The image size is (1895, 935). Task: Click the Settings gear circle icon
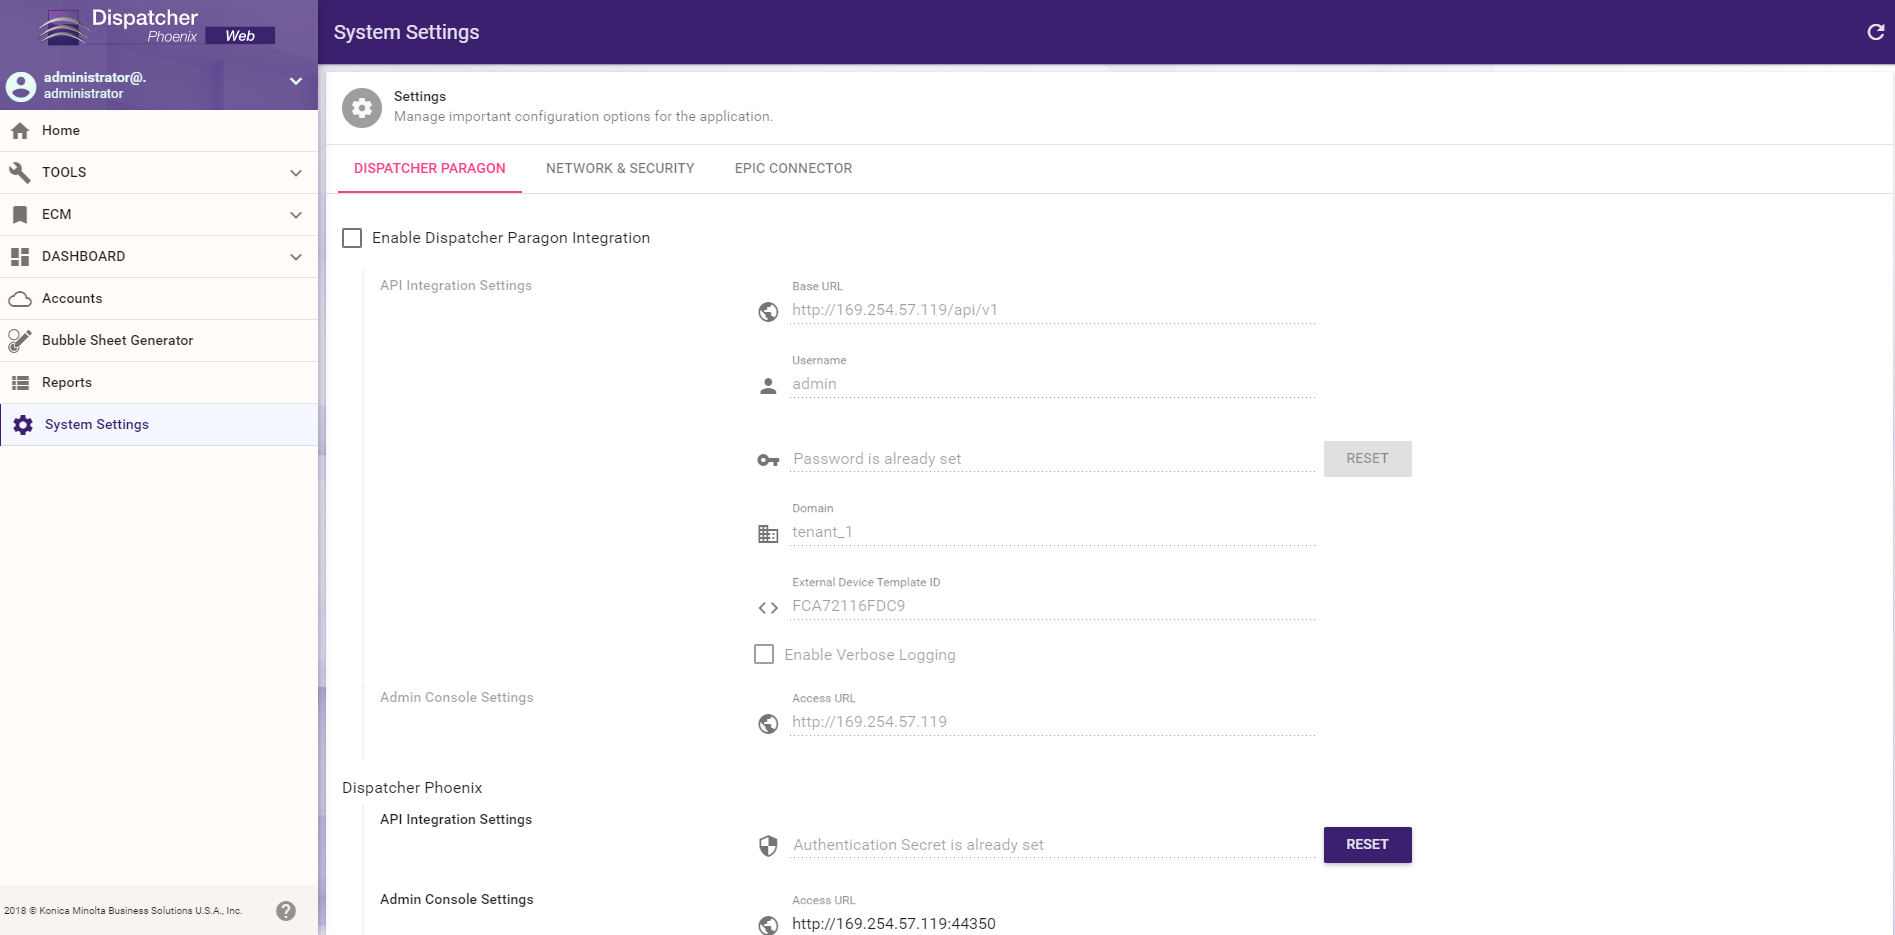click(362, 108)
